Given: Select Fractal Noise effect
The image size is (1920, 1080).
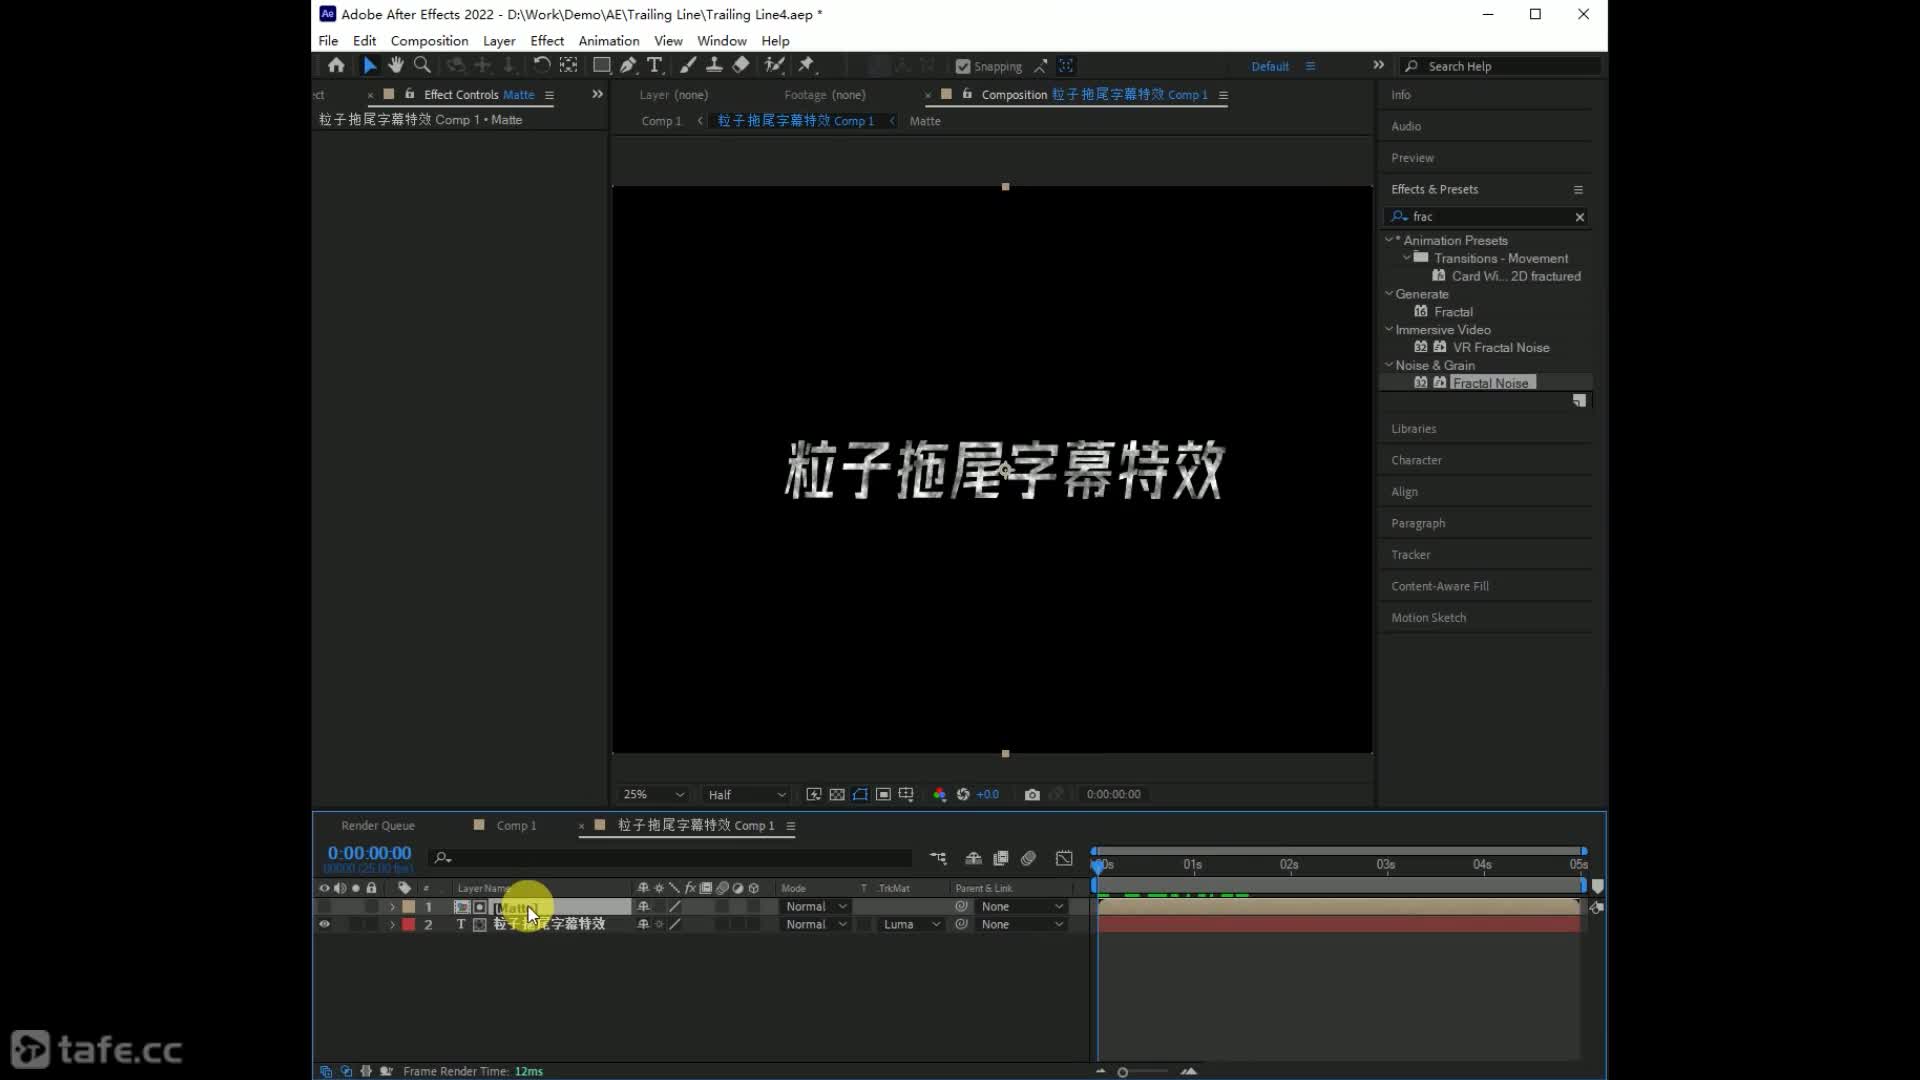Looking at the screenshot, I should pos(1490,383).
